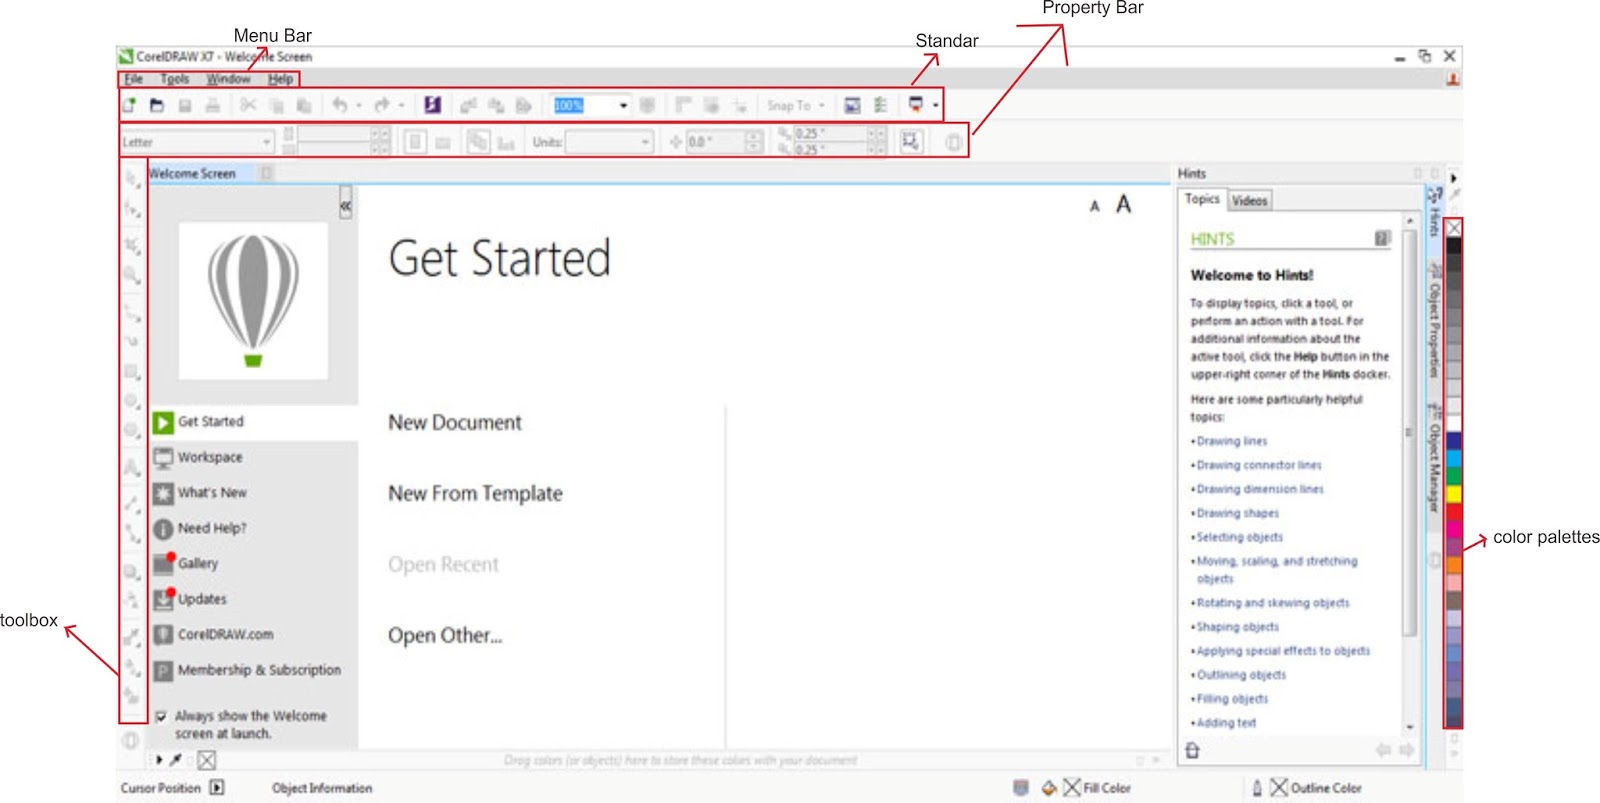The image size is (1600, 803).
Task: Click the CorelDRAW balloon logo thumbnail
Action: [x=253, y=301]
